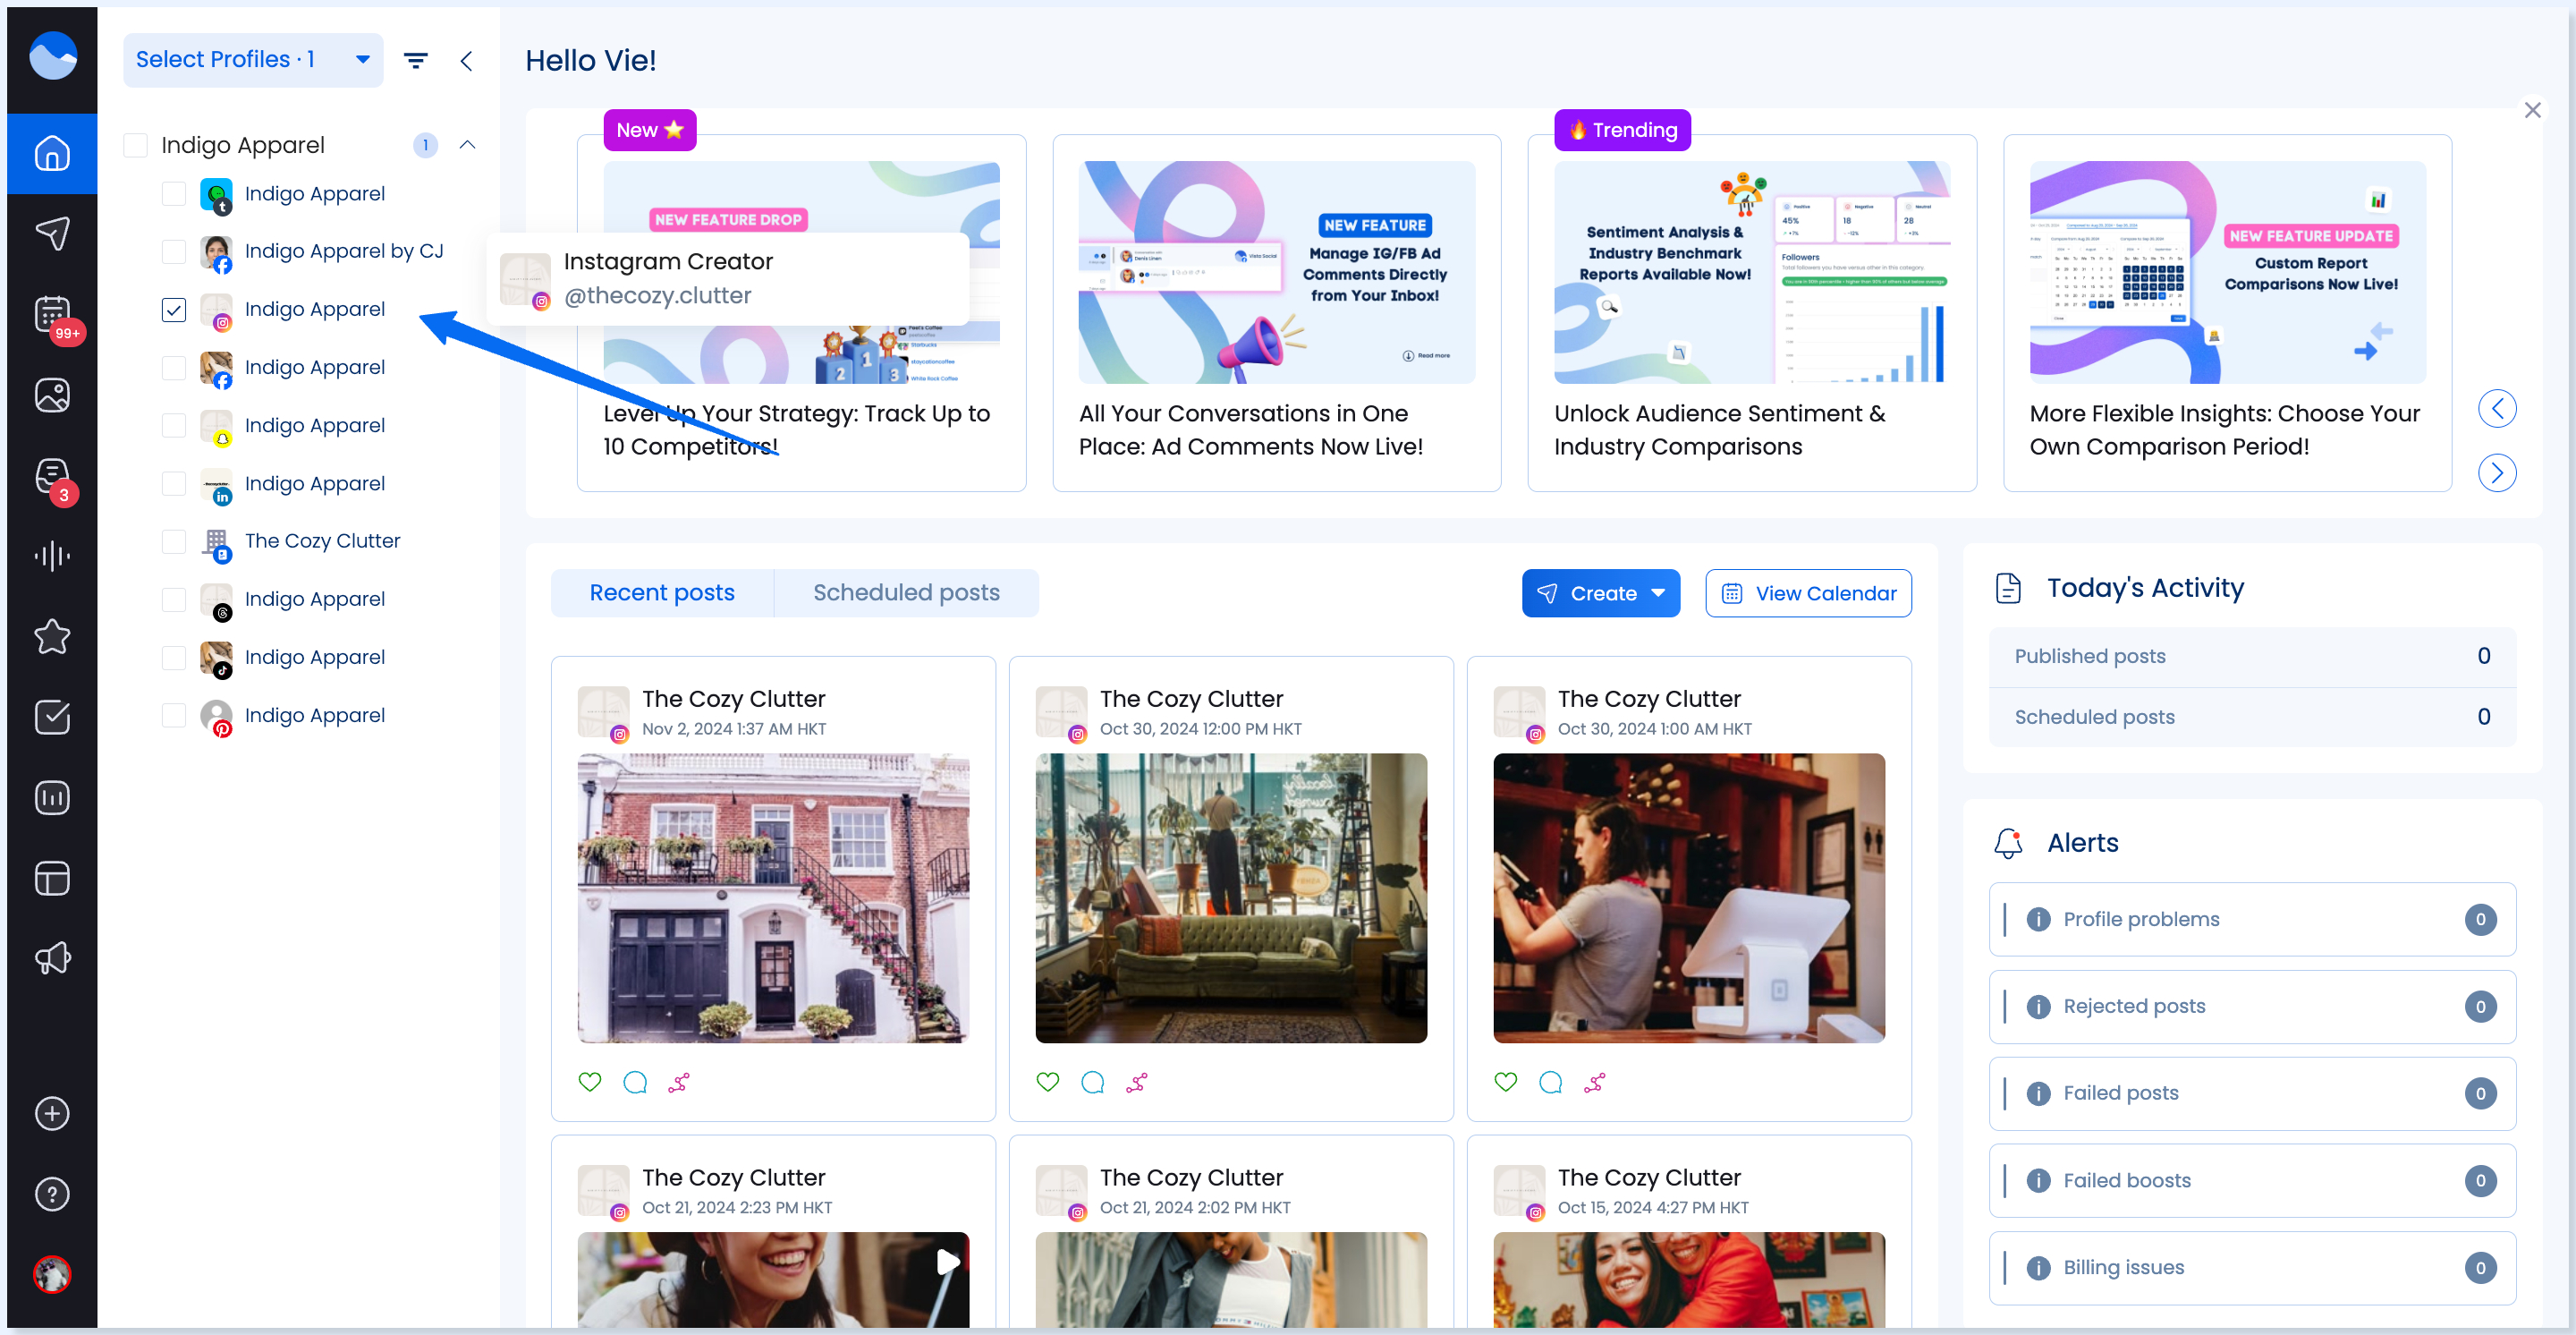Open the Help question mark icon
Screen dimensions: 2576x1335
click(x=52, y=1194)
